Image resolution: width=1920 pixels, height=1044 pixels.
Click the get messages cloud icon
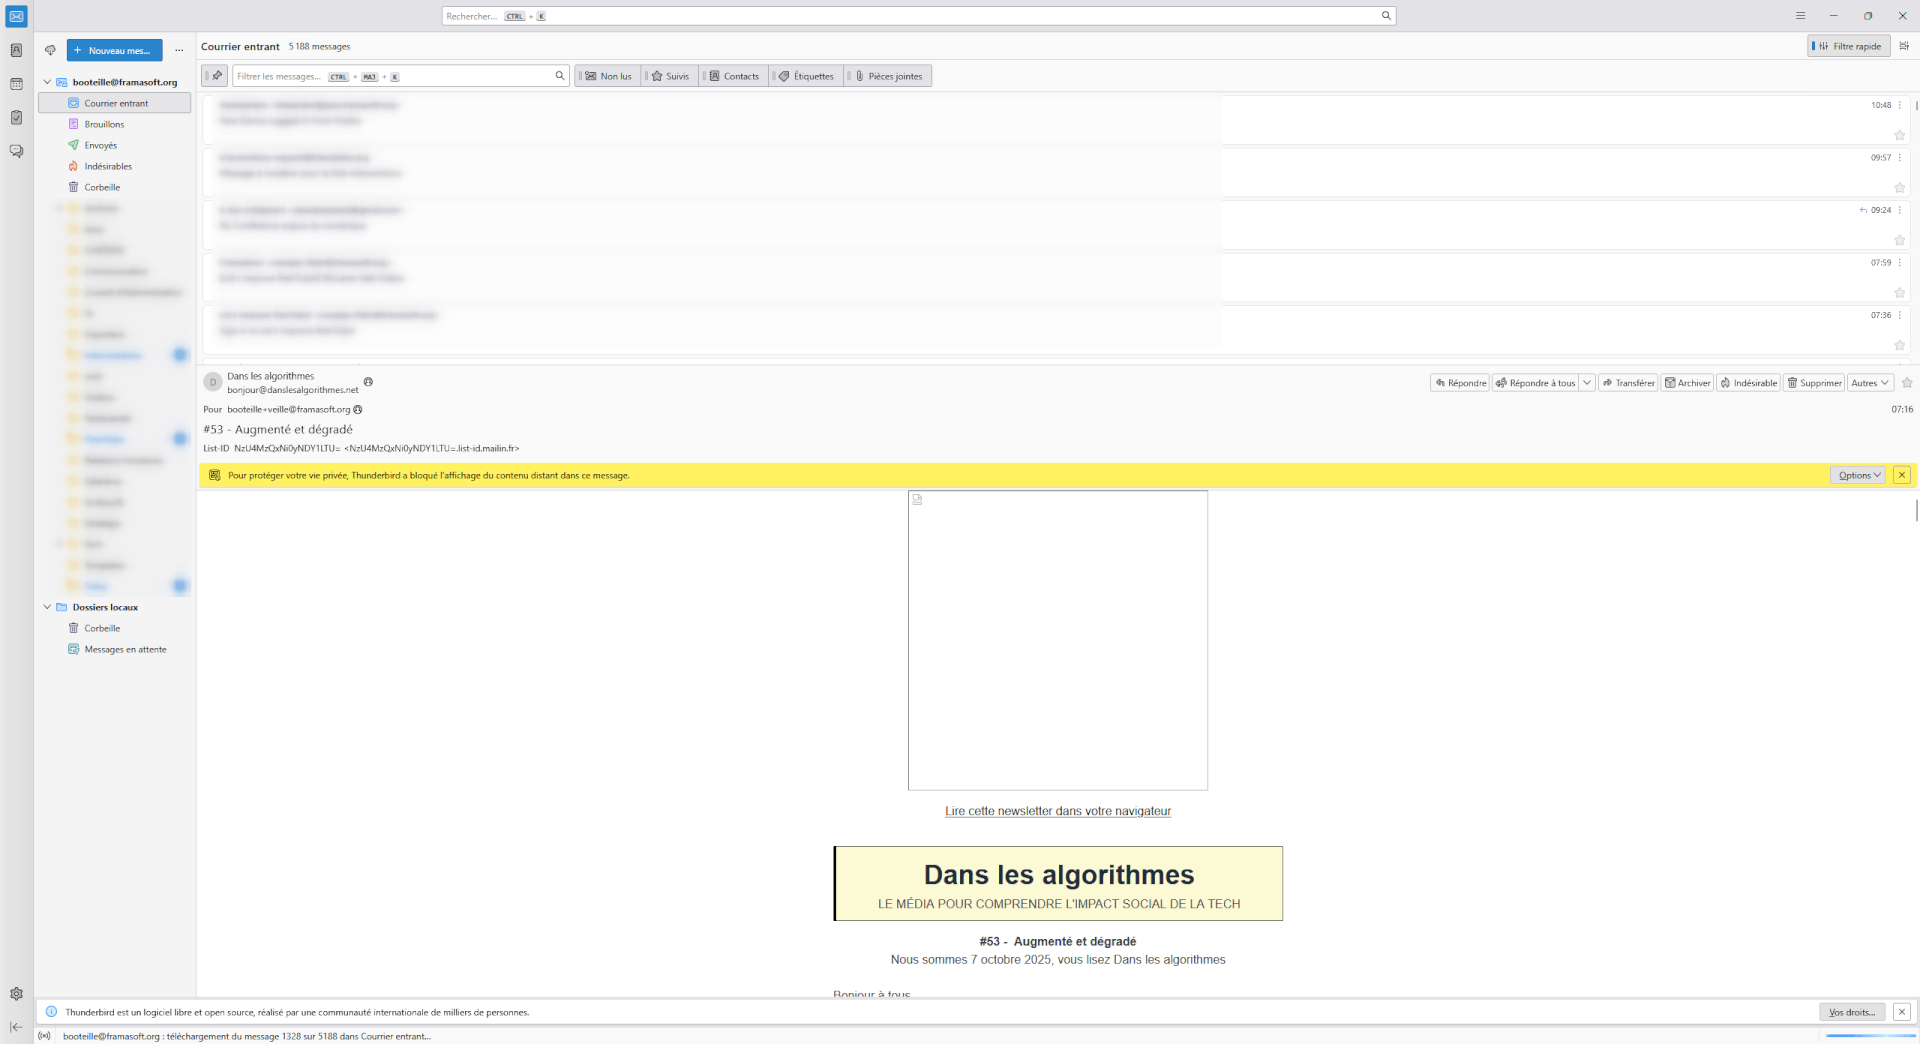[50, 50]
